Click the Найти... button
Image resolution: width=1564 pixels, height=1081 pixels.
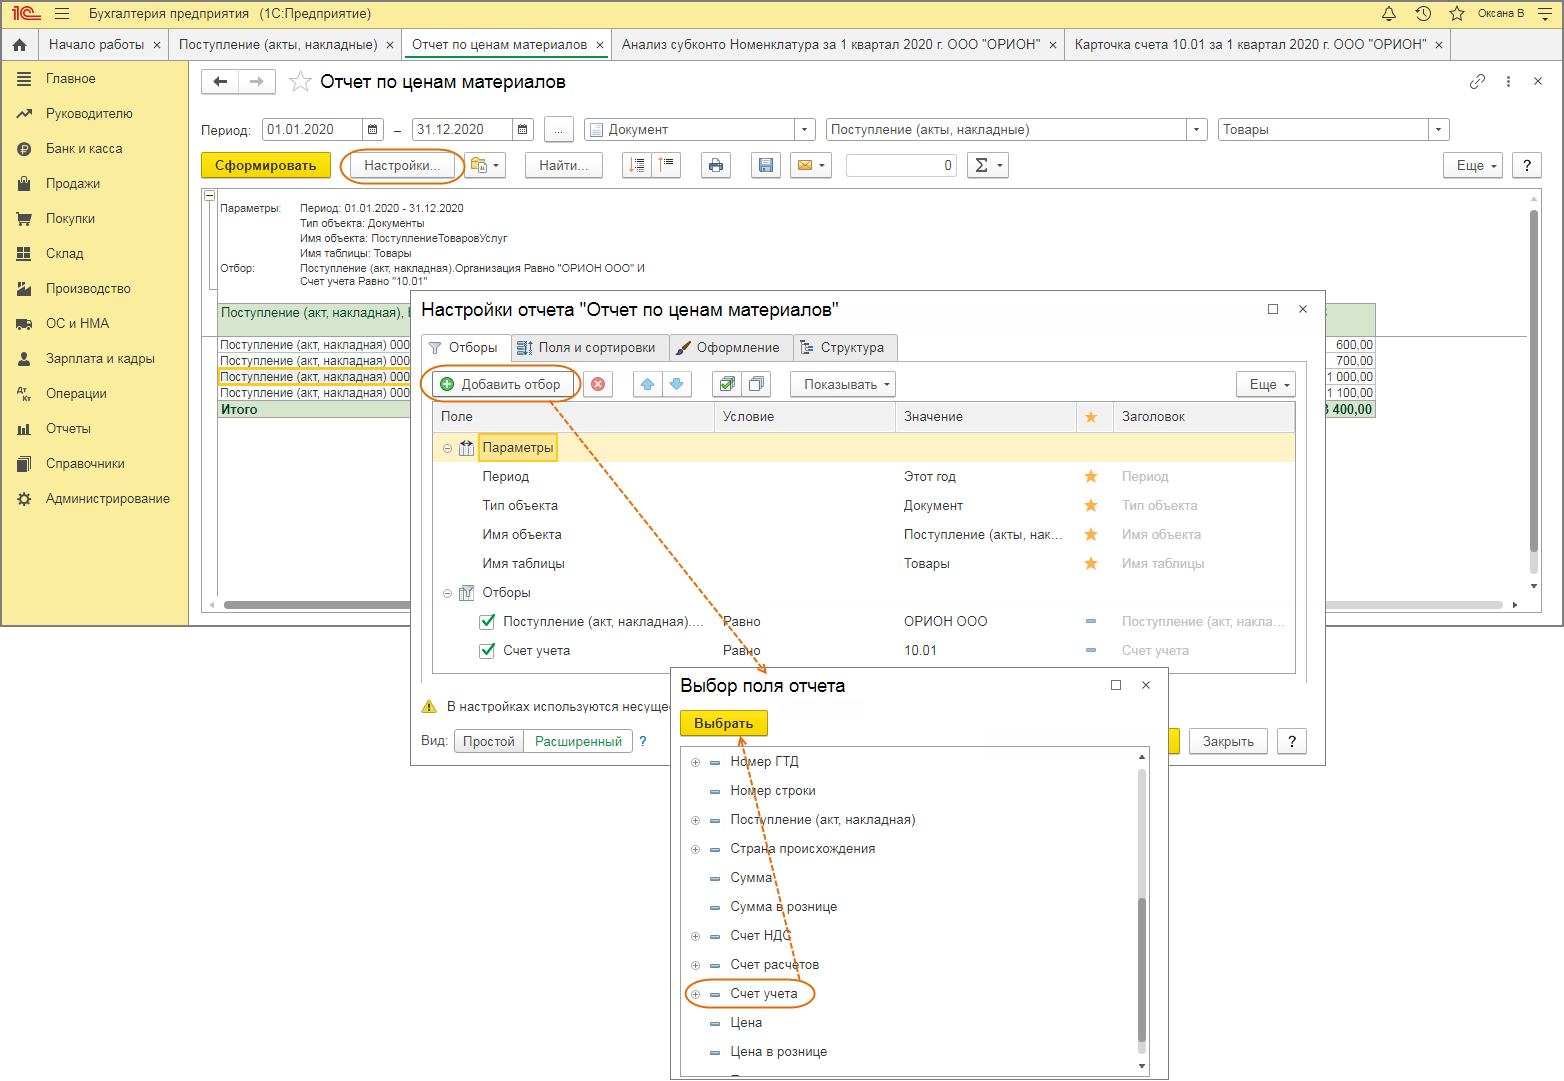(564, 166)
